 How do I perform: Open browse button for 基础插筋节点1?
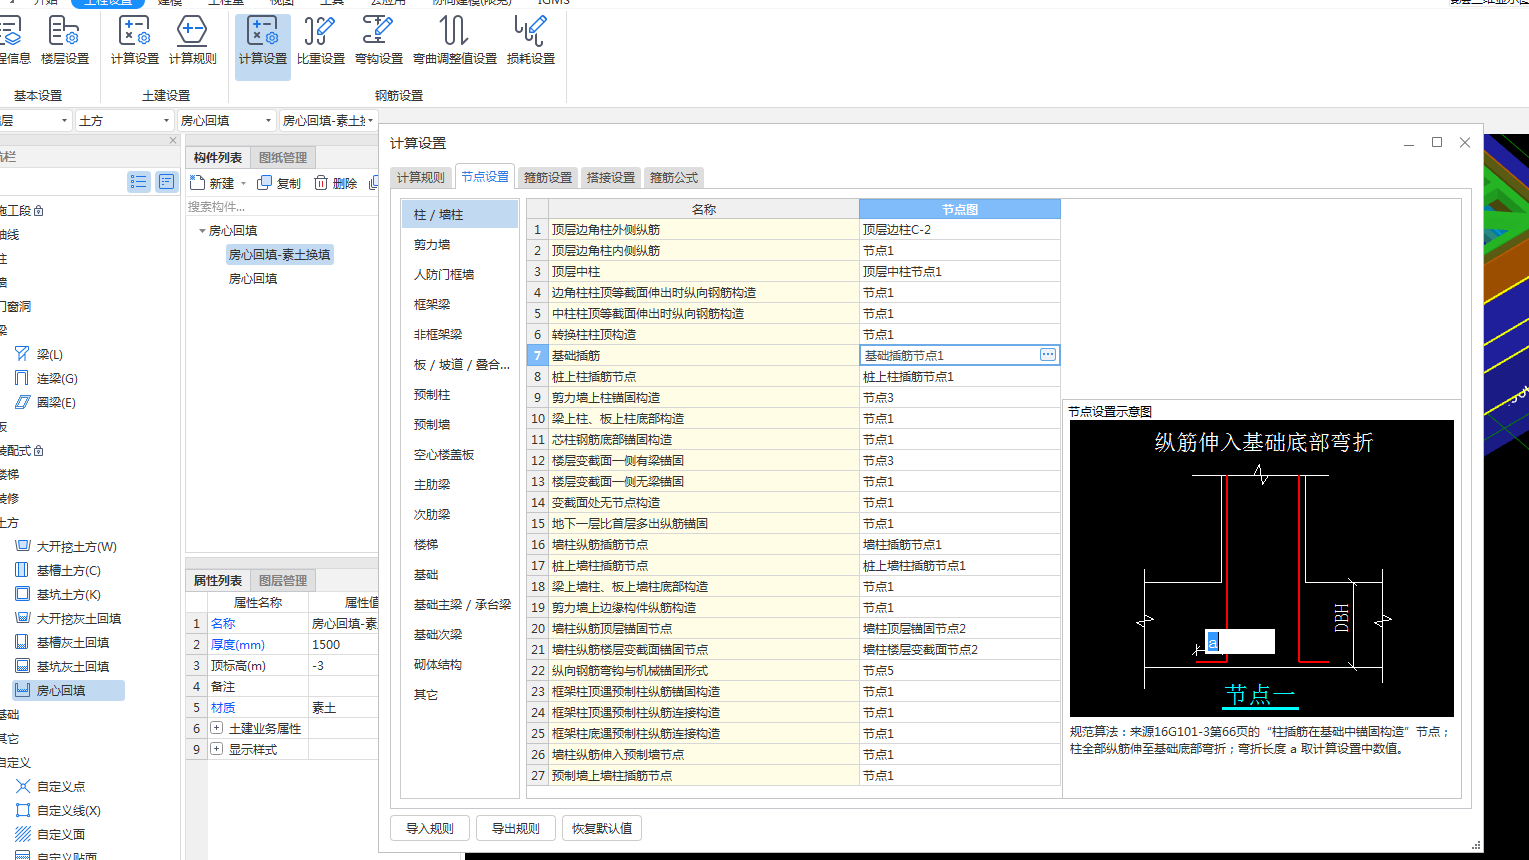point(1047,355)
